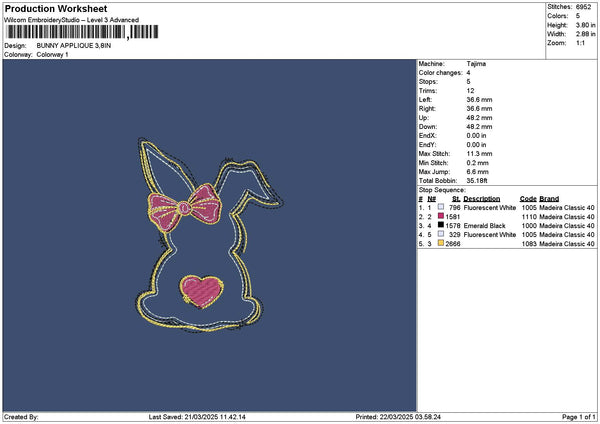Click 'Emerald Black' description text
Screen dimensions: 600x424
[484, 226]
